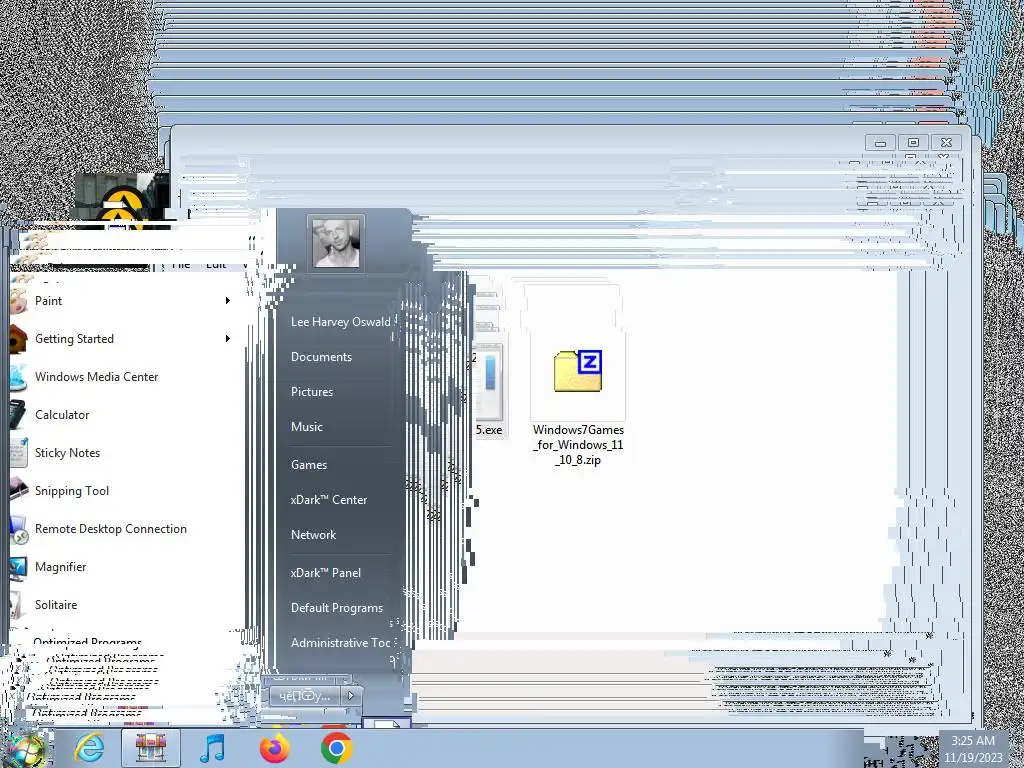Launch Google Chrome from the taskbar
1024x768 pixels.
pos(336,748)
